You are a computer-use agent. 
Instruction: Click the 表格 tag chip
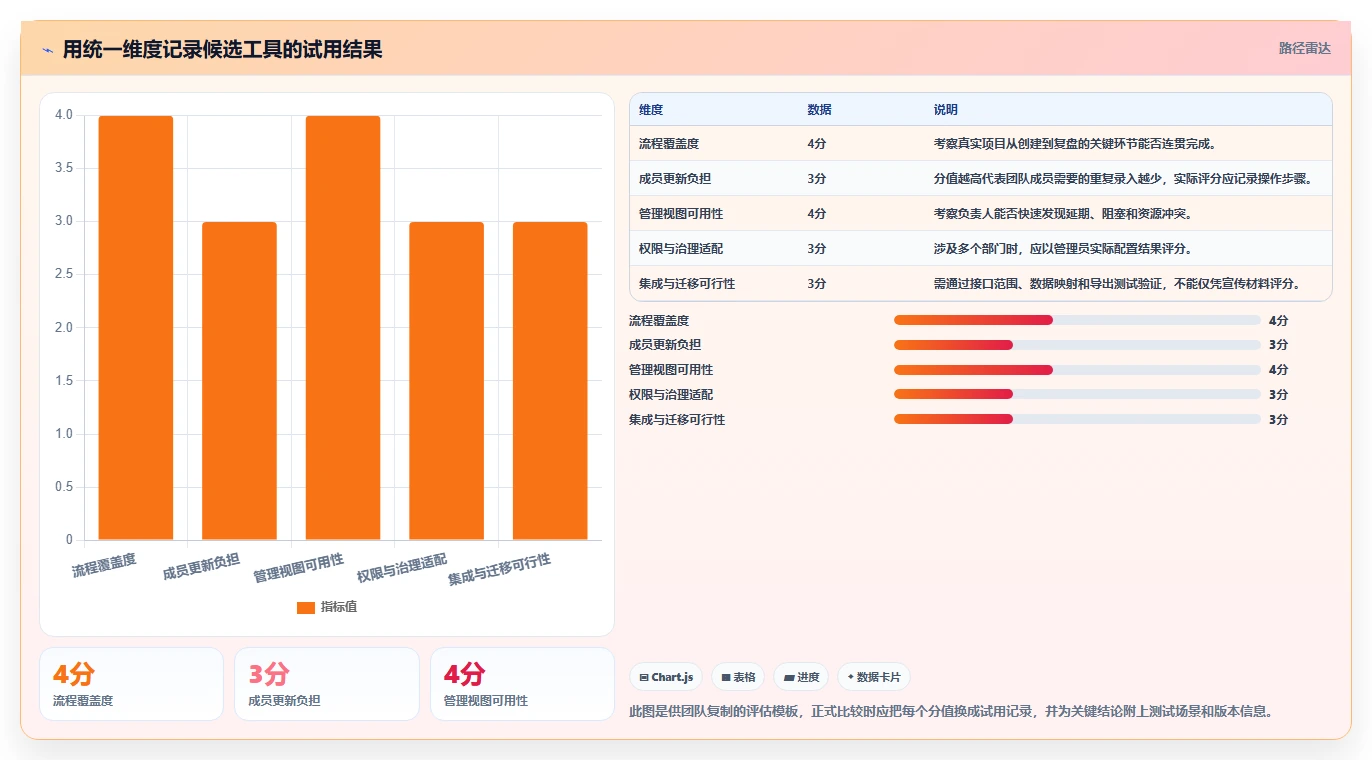pyautogui.click(x=738, y=677)
